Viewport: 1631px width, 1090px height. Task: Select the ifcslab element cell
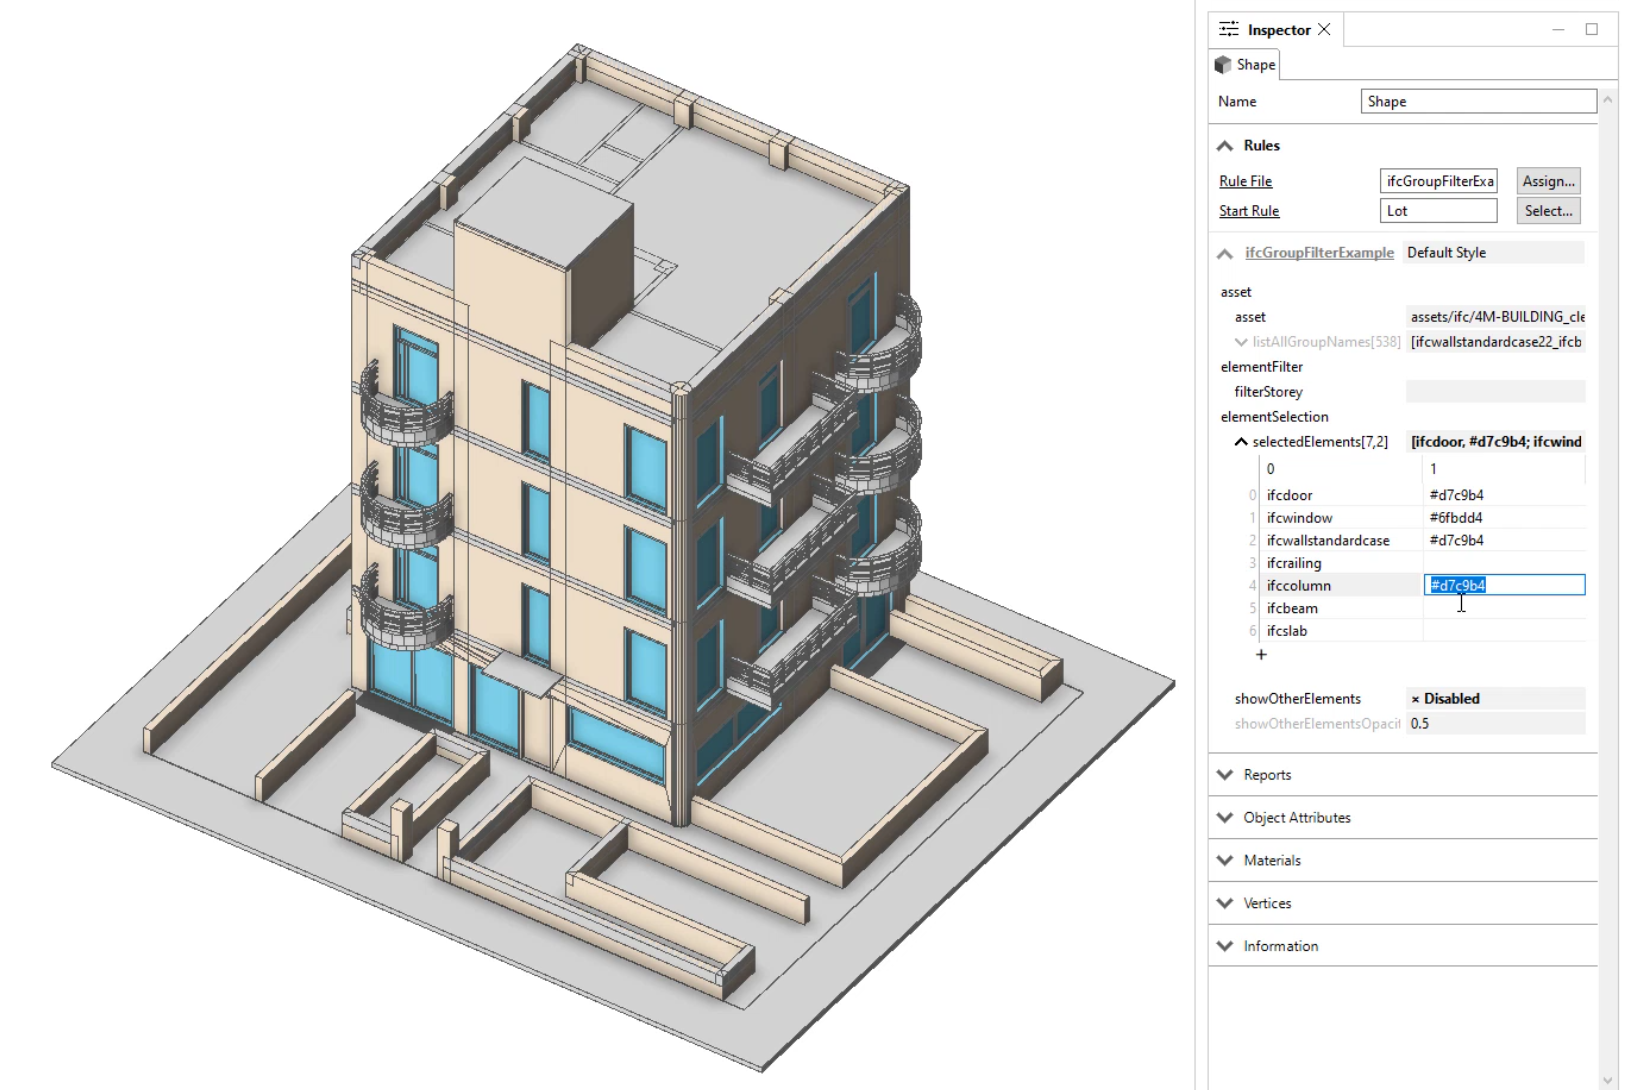tap(1340, 631)
